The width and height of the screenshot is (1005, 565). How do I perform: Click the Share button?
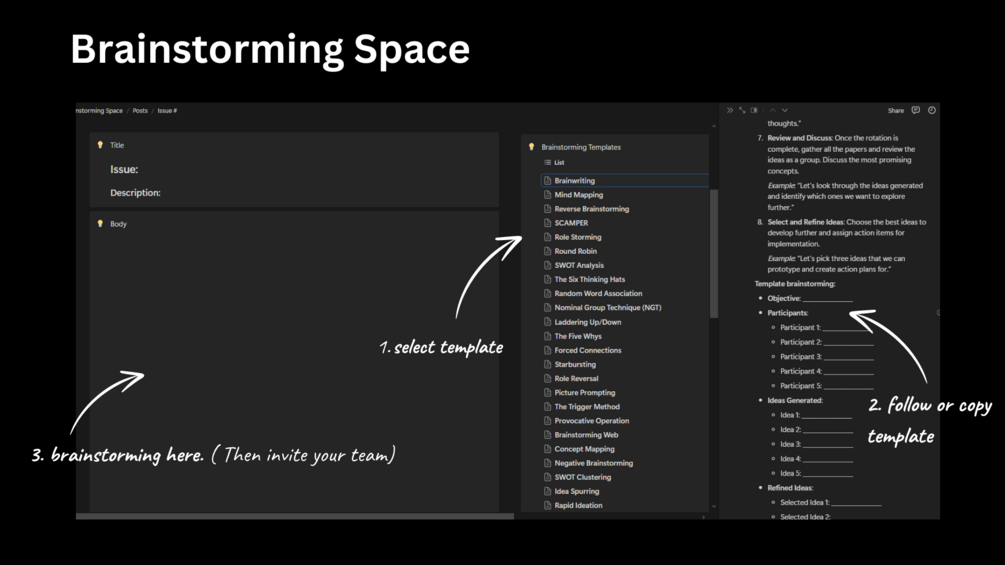point(895,111)
